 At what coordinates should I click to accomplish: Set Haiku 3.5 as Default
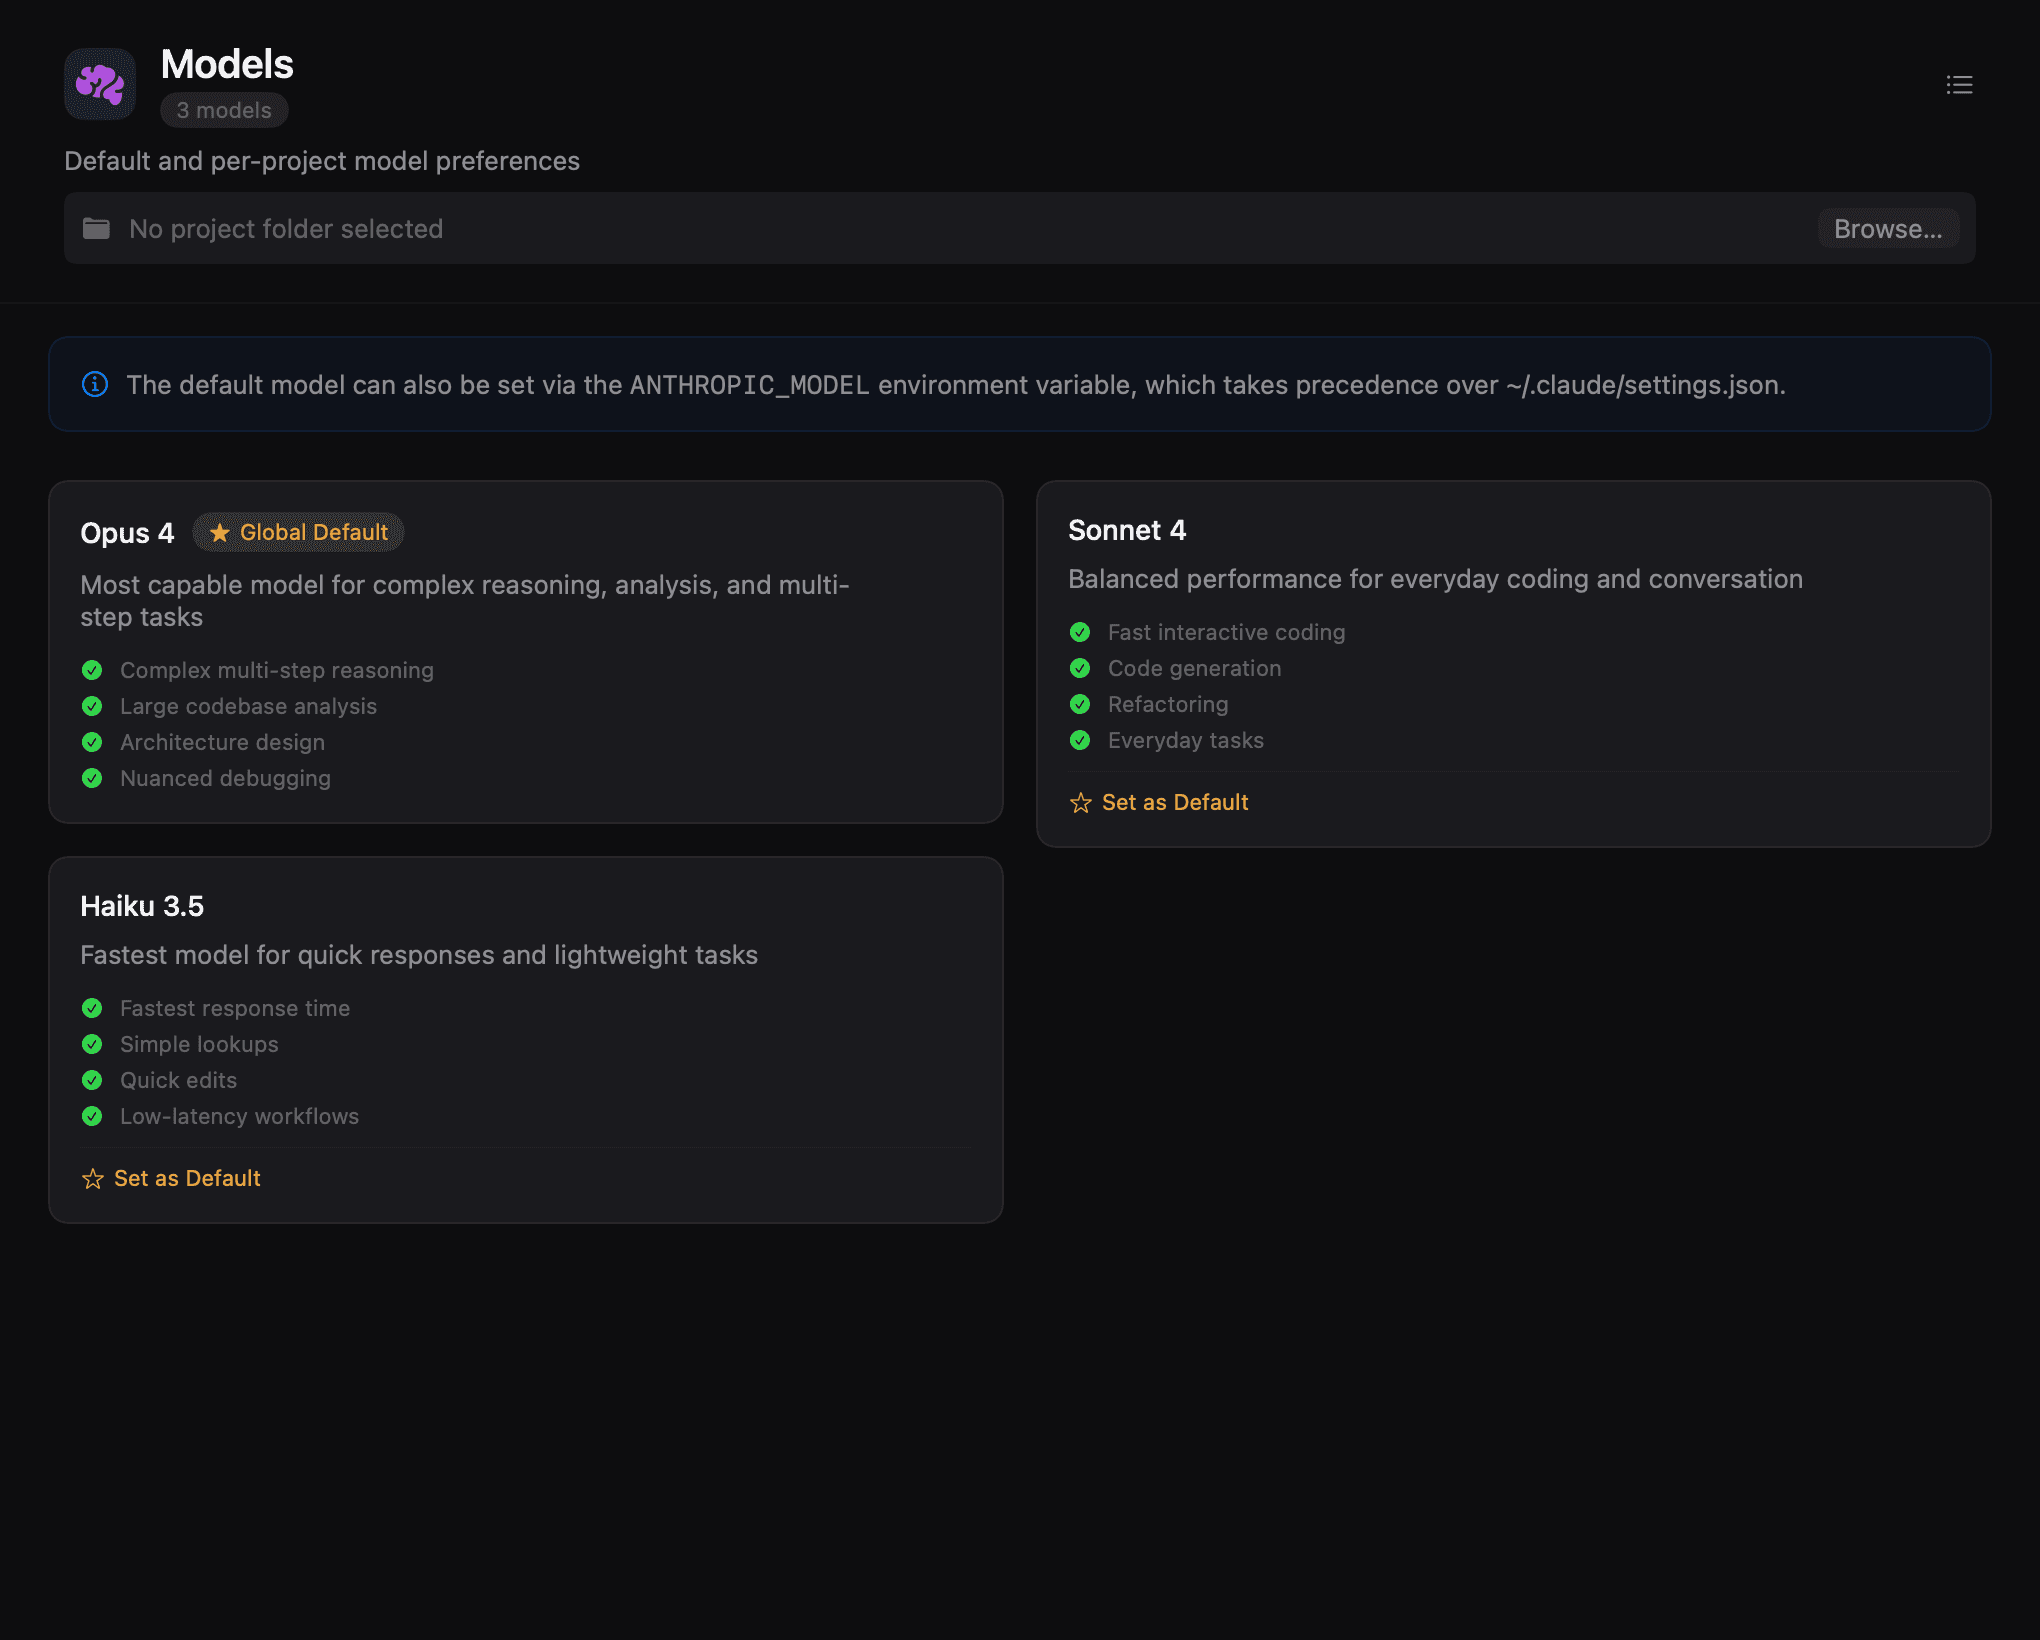coord(187,1179)
